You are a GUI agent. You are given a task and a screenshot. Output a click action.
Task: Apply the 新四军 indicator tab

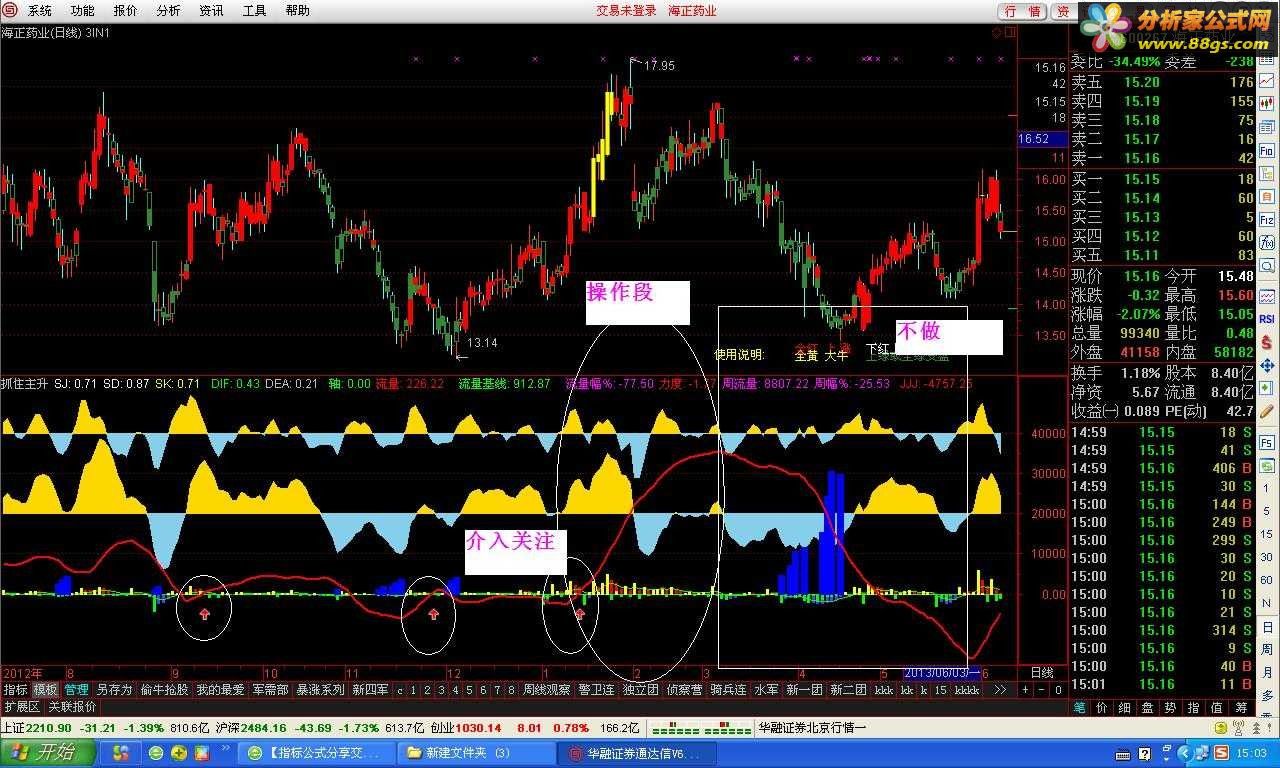point(370,690)
